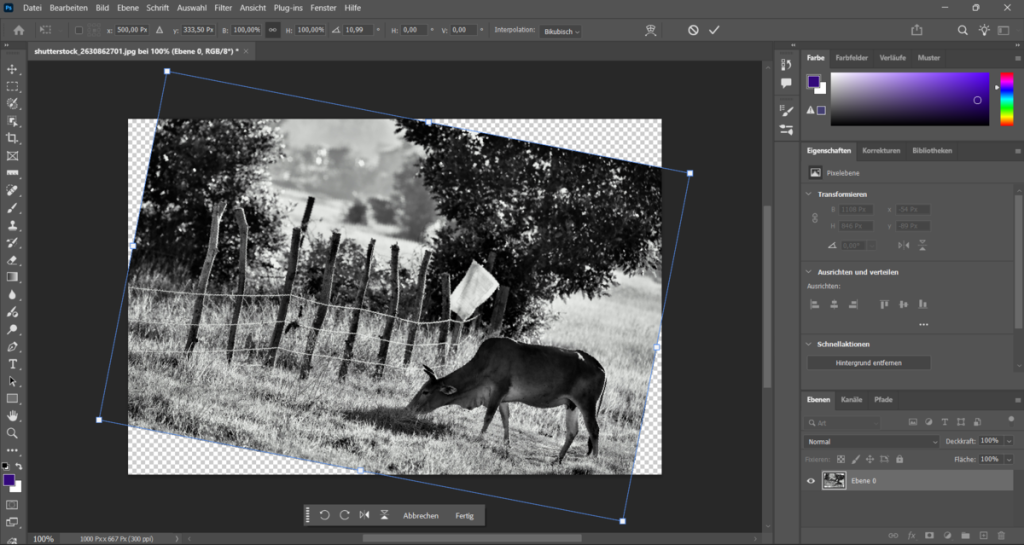Commit the transform with the checkmark icon
The height and width of the screenshot is (545, 1024).
coord(714,30)
